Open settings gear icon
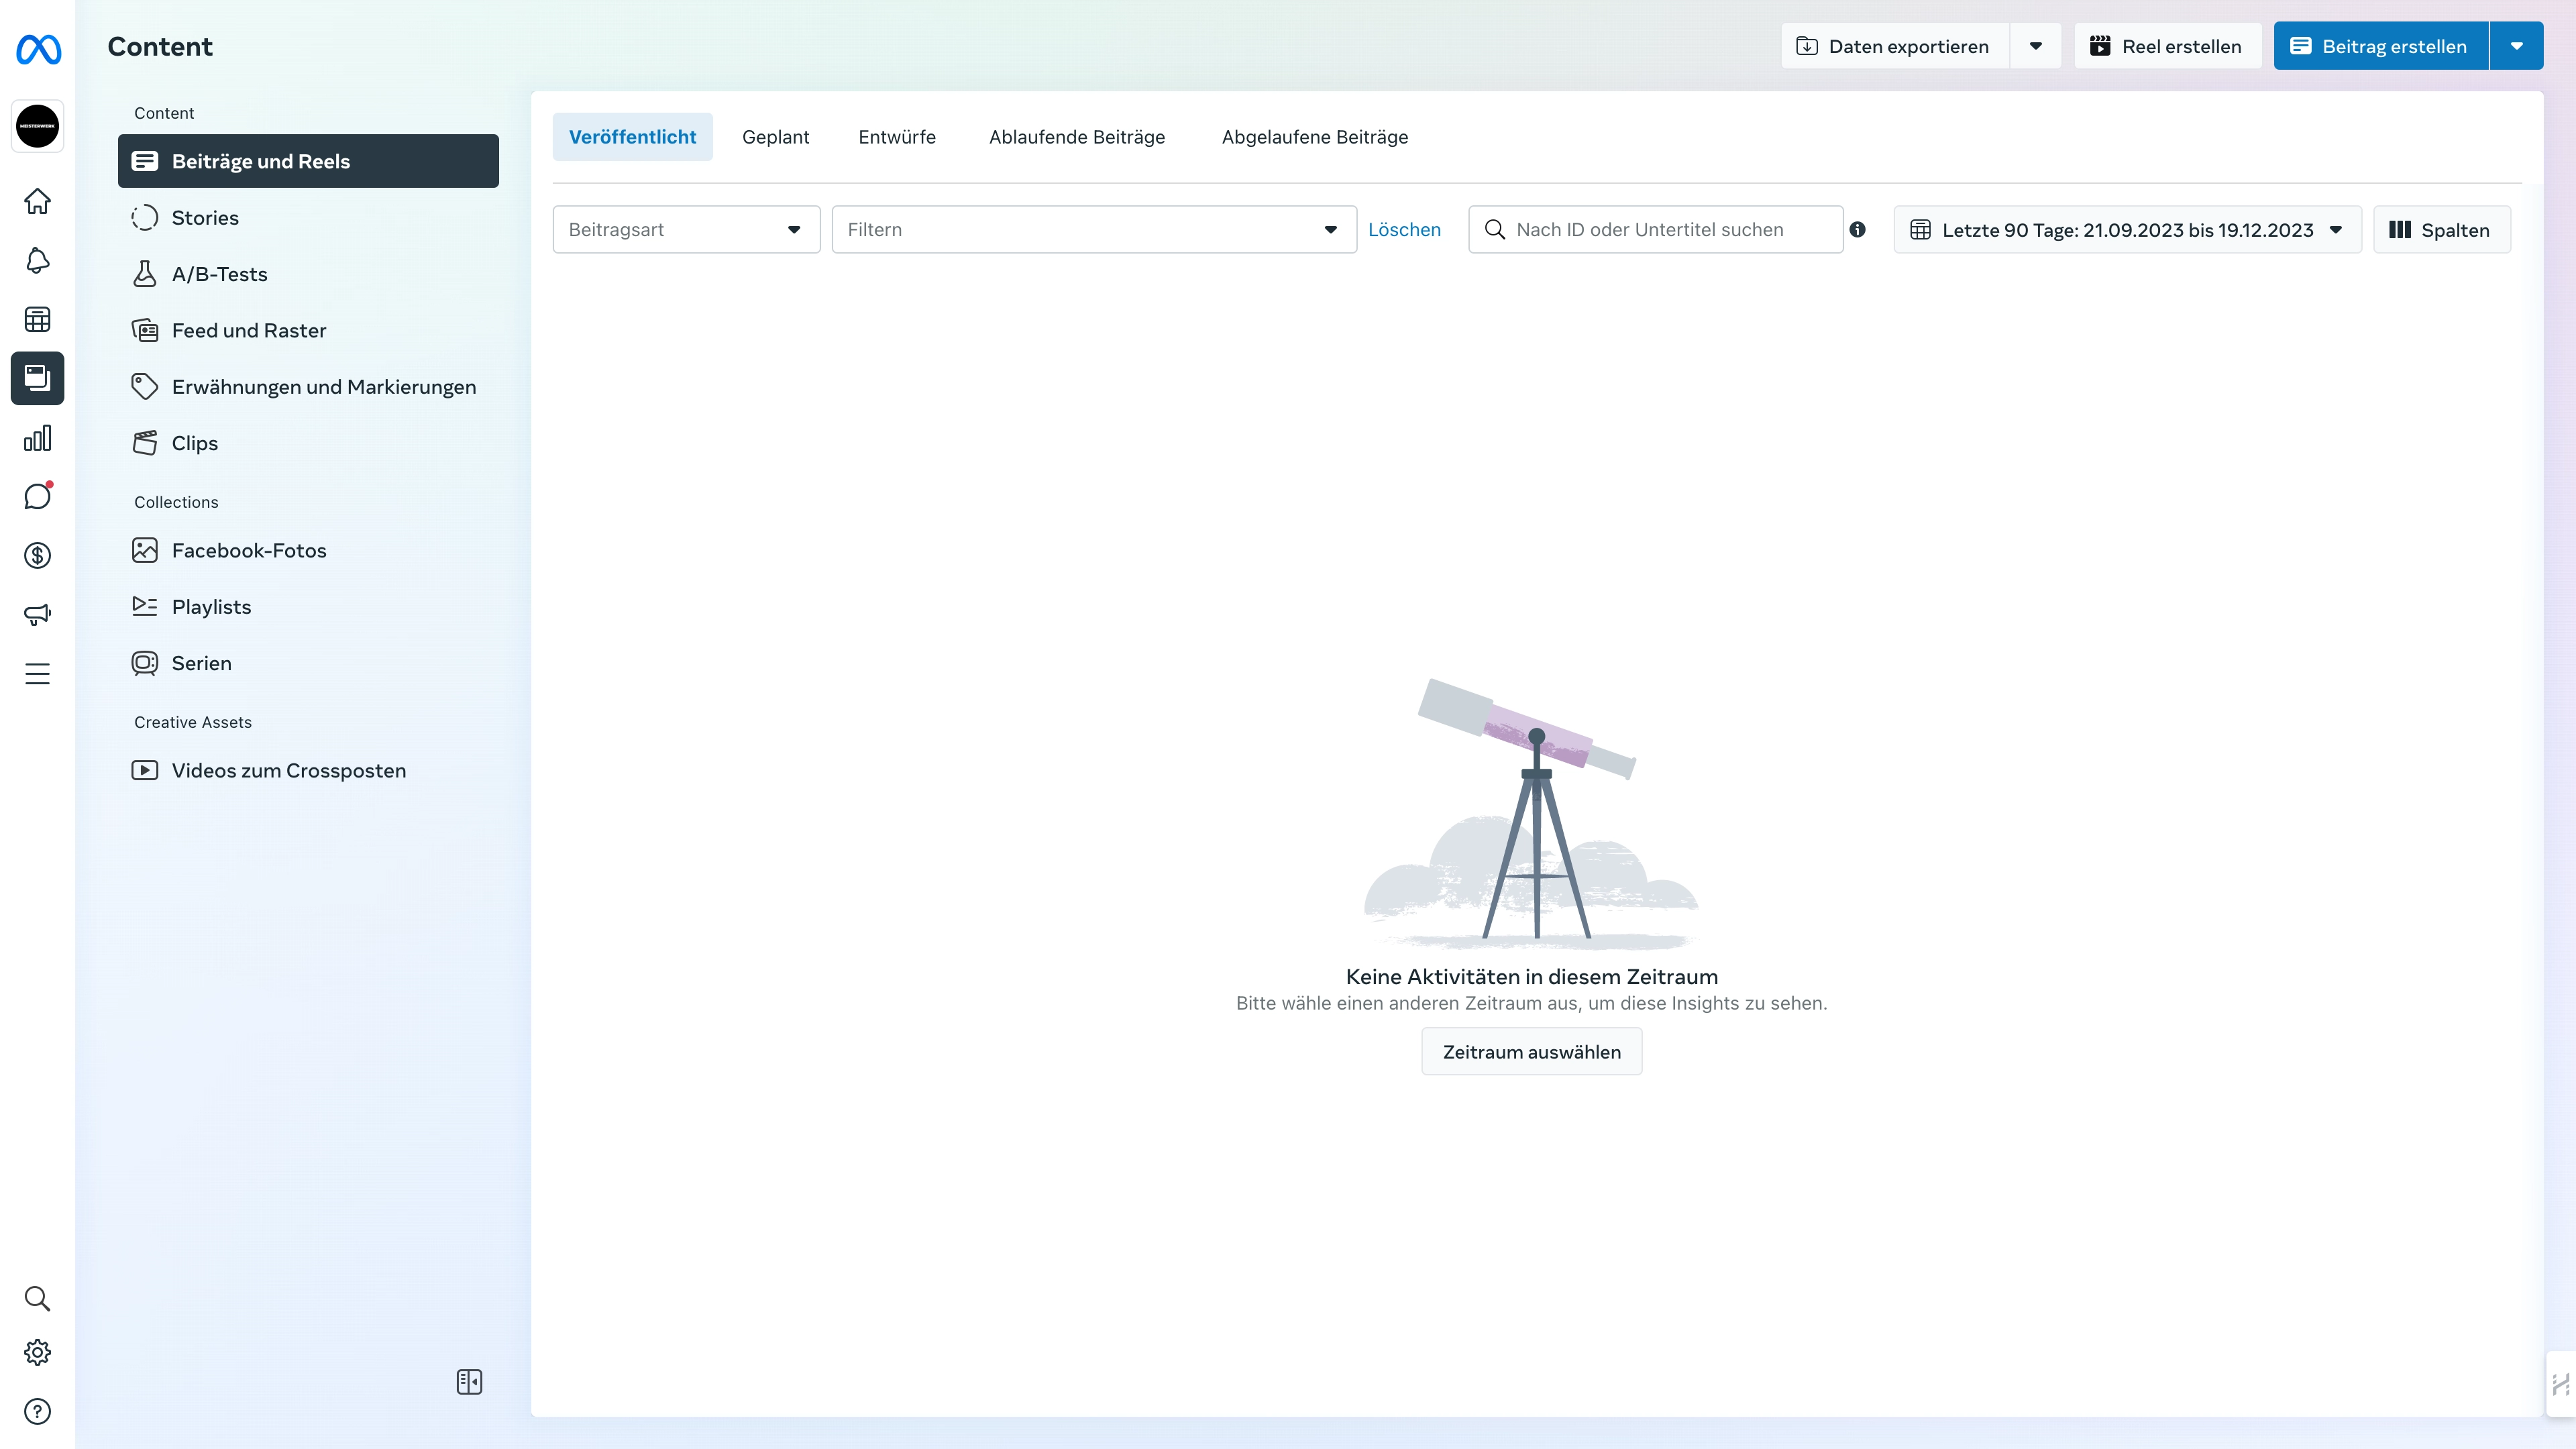The width and height of the screenshot is (2576, 1449). (x=38, y=1352)
